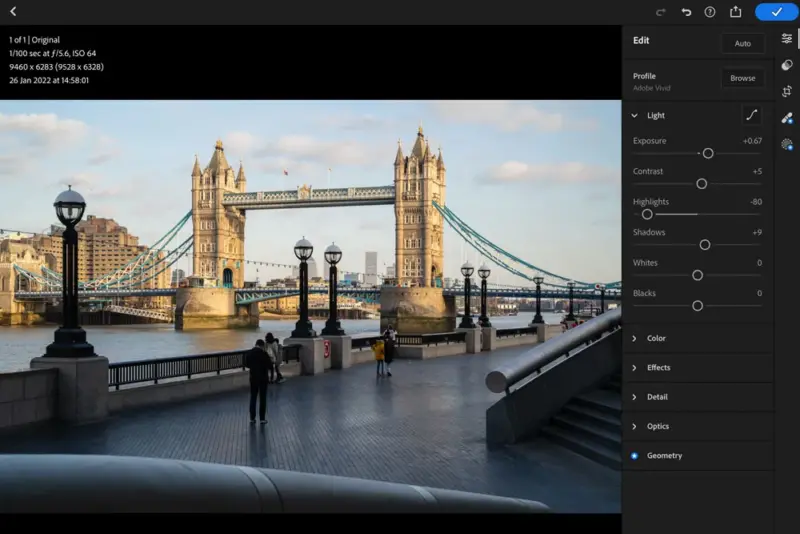
Task: Go back using the top-left arrow
Action: coord(13,12)
